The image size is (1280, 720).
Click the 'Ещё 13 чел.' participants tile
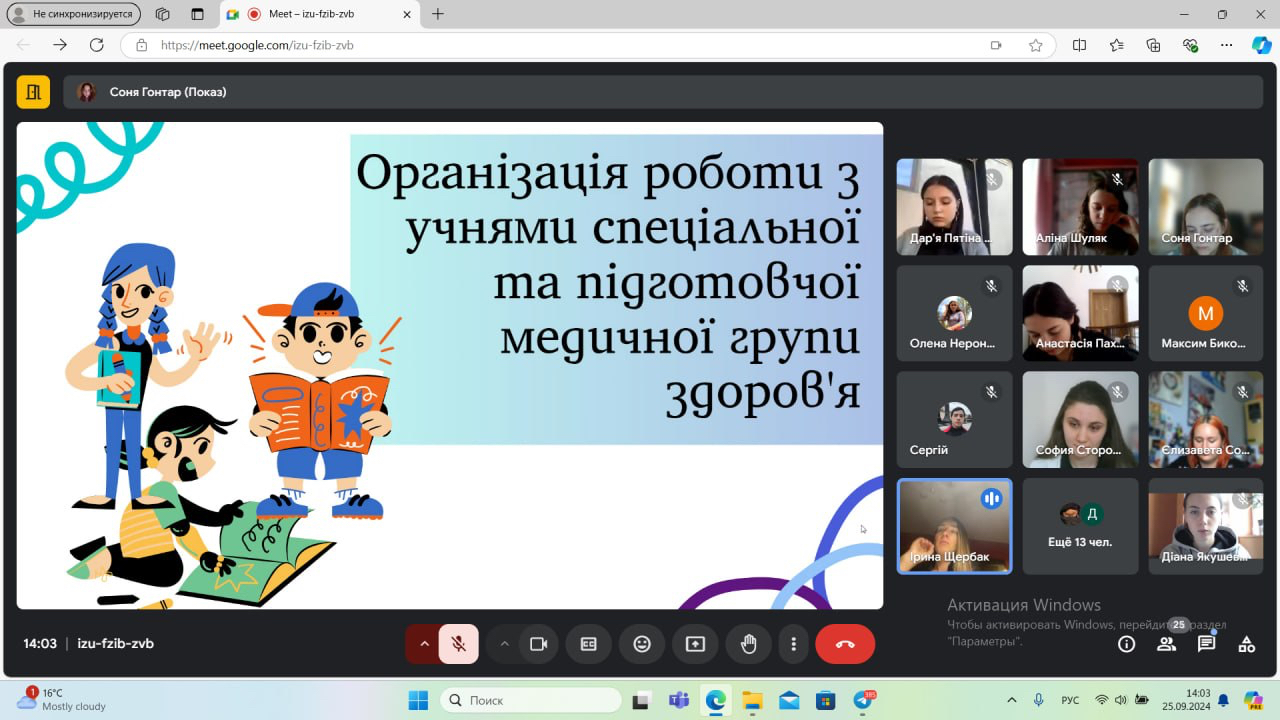(1080, 526)
